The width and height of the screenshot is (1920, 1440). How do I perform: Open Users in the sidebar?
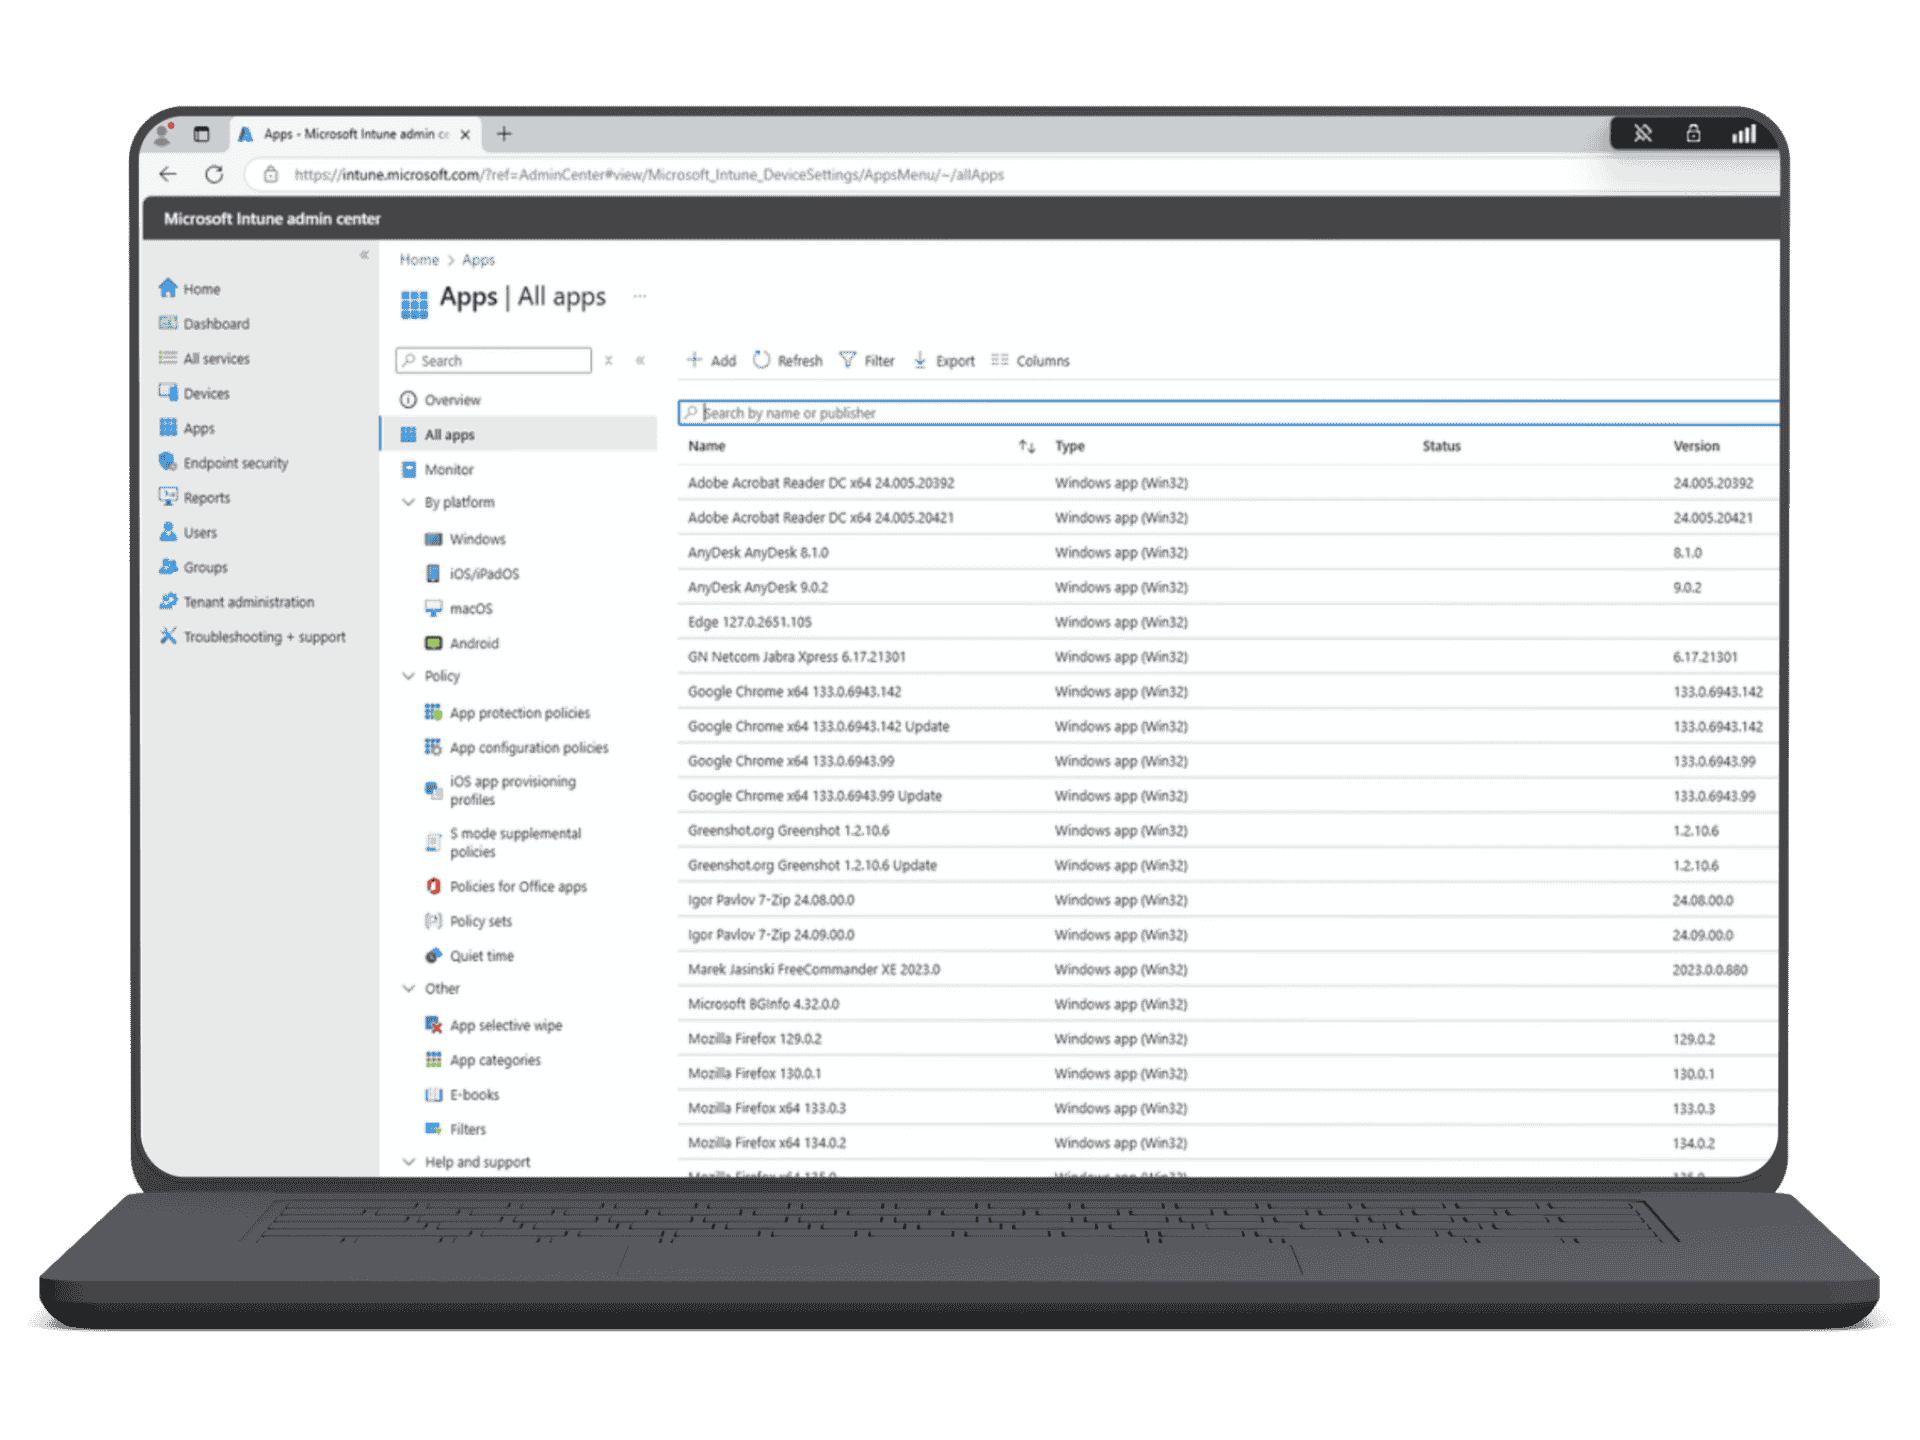coord(188,532)
